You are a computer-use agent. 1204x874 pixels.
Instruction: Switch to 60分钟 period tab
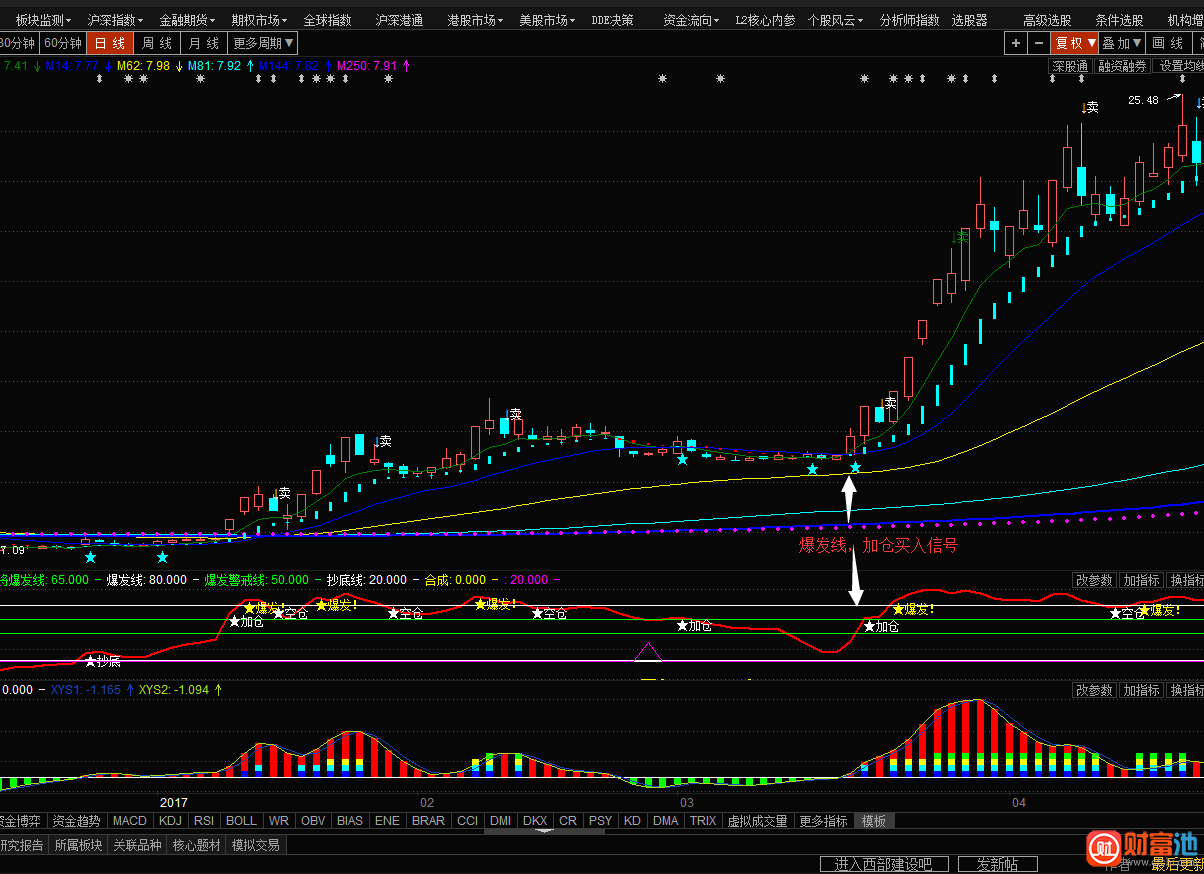[x=63, y=43]
